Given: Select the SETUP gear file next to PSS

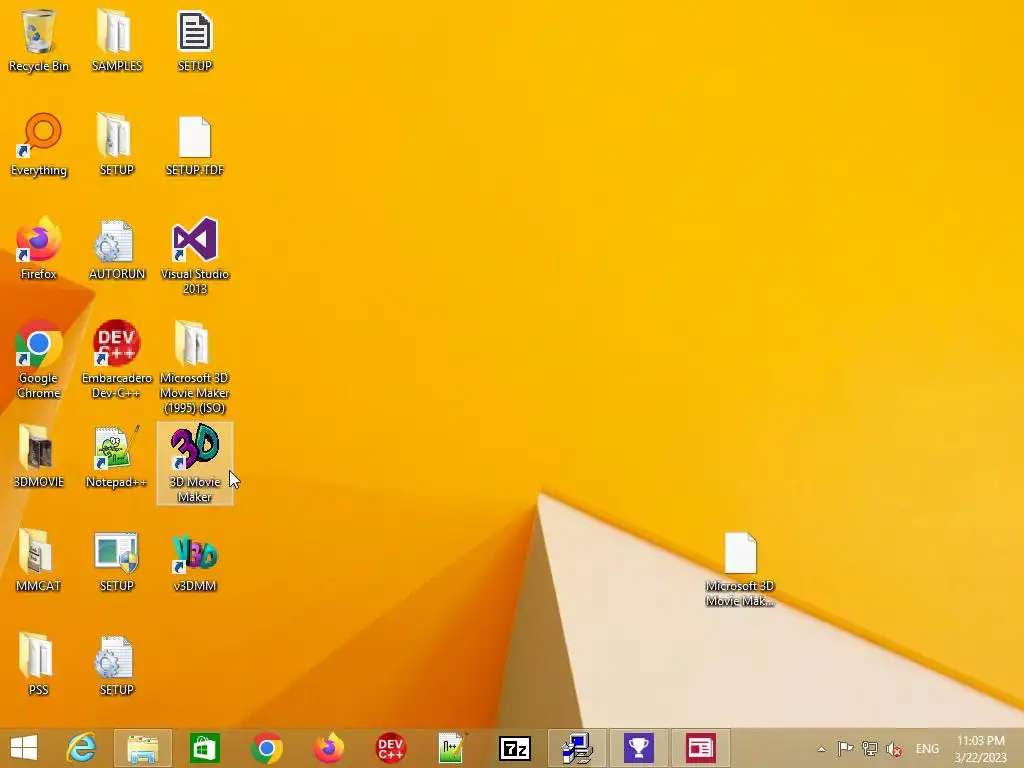Looking at the screenshot, I should click(116, 664).
